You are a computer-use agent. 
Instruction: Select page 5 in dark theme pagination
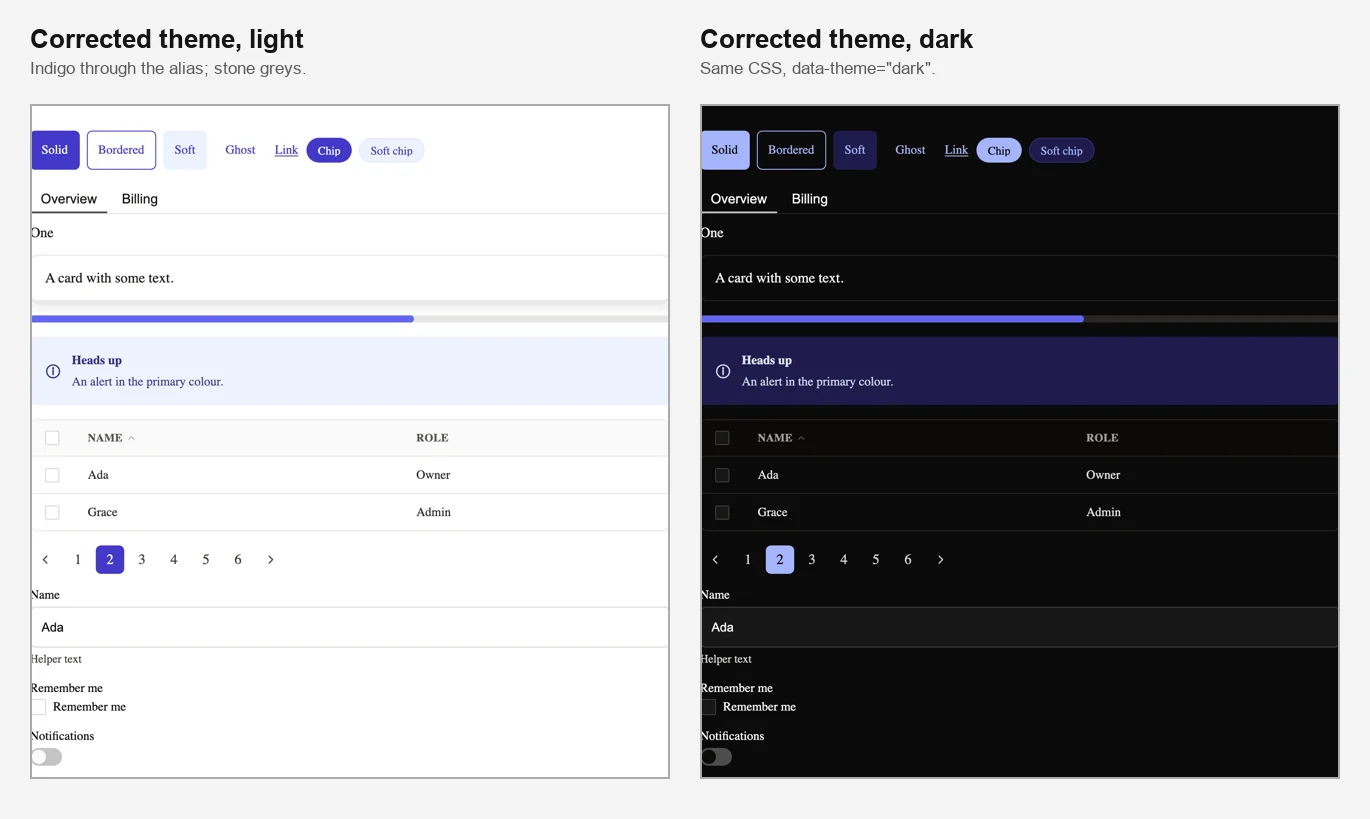876,560
